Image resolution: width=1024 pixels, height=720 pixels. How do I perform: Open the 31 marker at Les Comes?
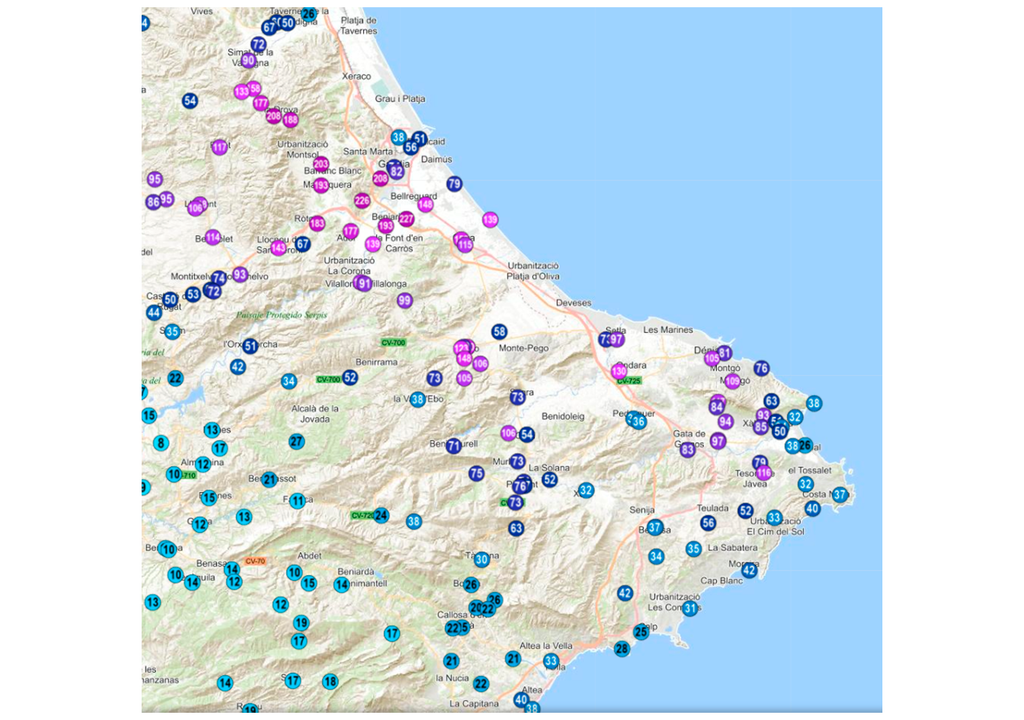coord(690,608)
